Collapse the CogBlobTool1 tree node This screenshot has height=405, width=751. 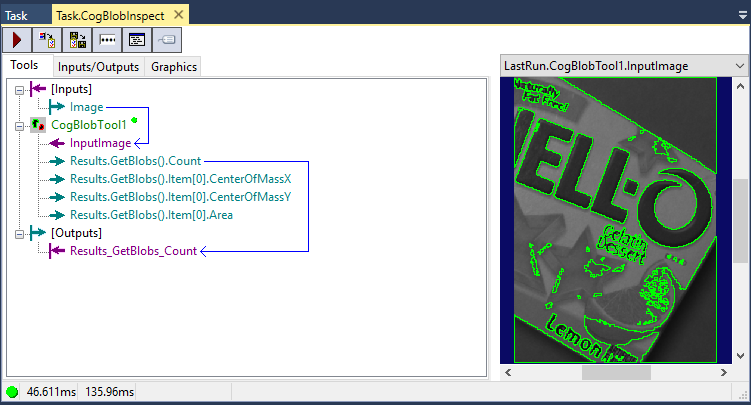coord(19,125)
